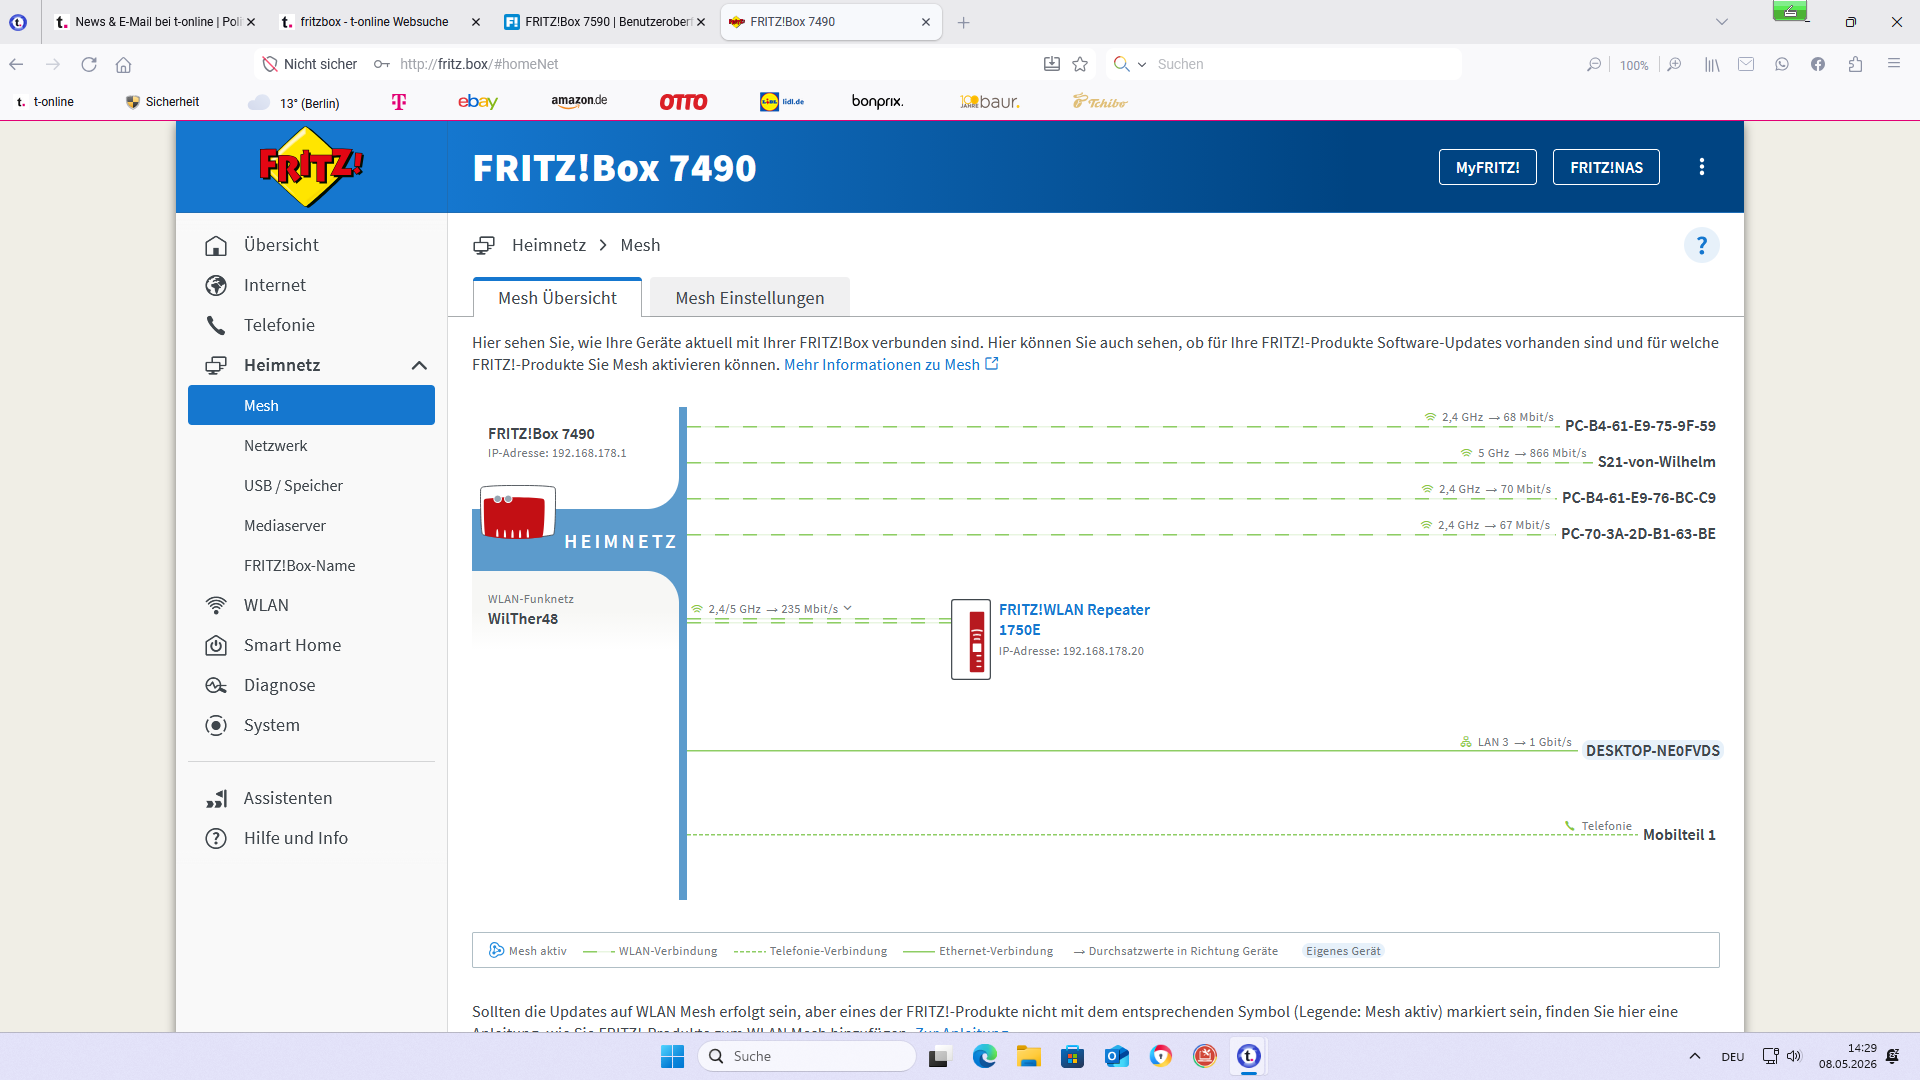Open the Sicherheit bookmark
The image size is (1920, 1080).
162,102
